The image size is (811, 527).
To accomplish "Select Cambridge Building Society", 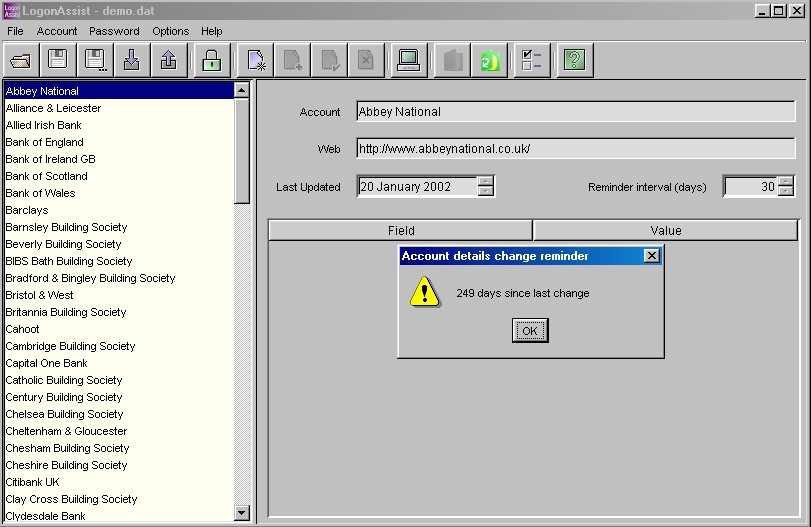I will click(119, 347).
